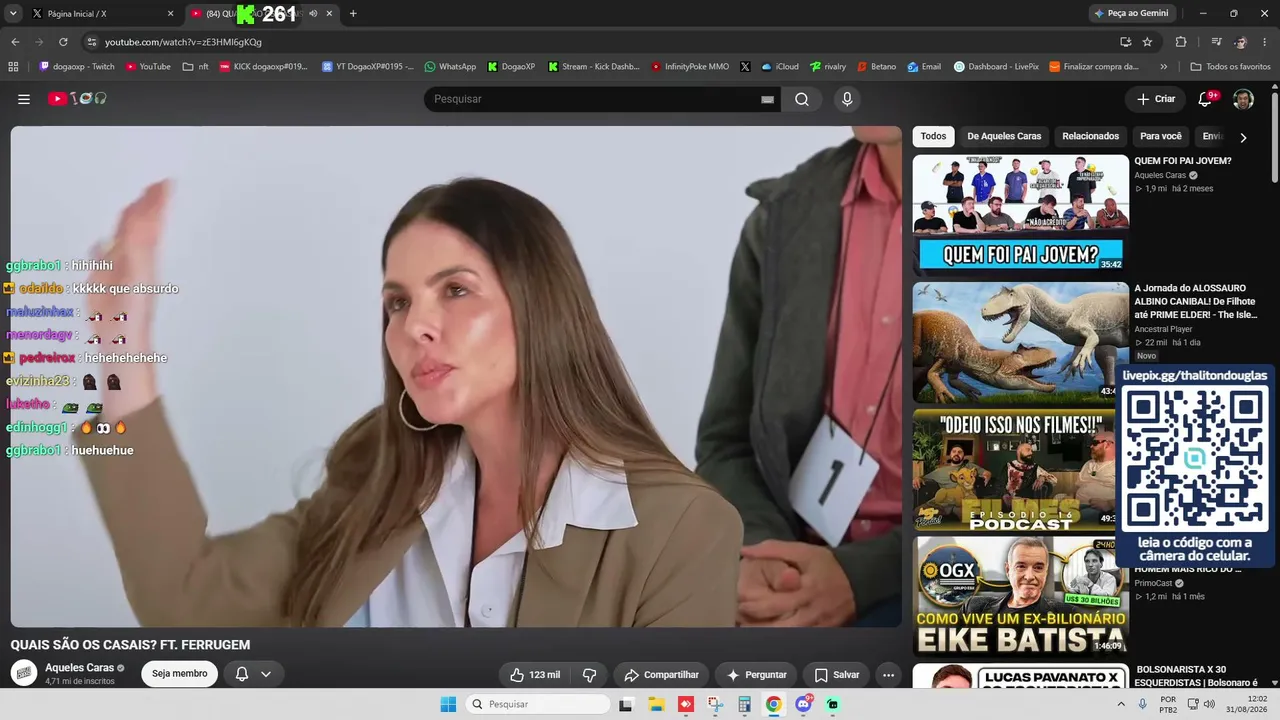Open the nft bookmarks folder
1280x720 pixels.
coord(195,67)
